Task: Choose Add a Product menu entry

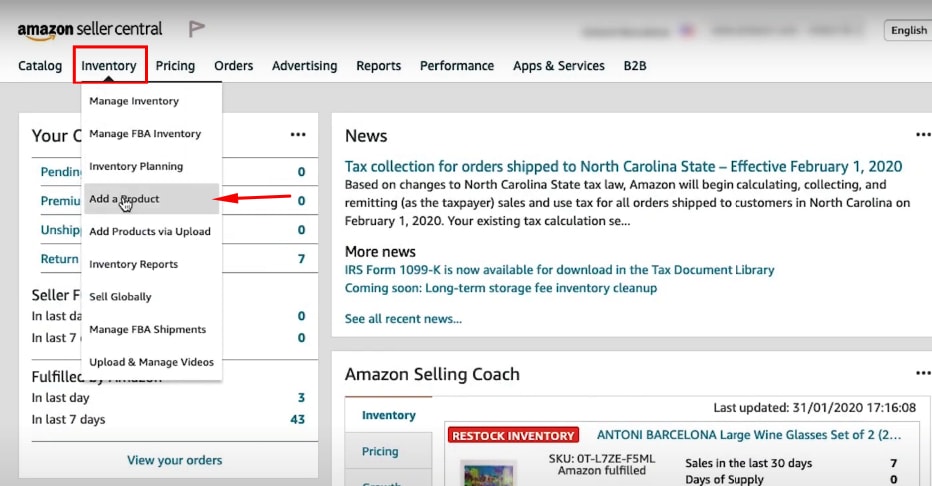Action: click(x=152, y=198)
